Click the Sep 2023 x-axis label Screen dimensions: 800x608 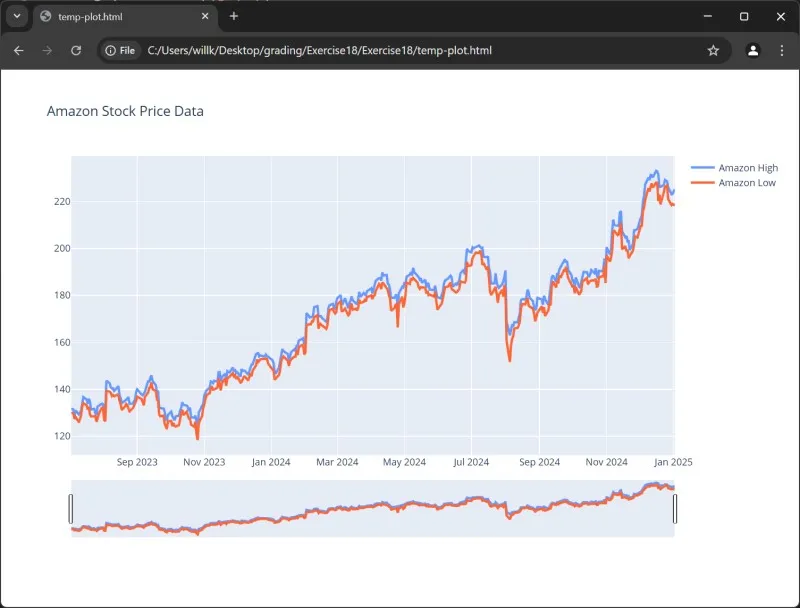[x=137, y=462]
